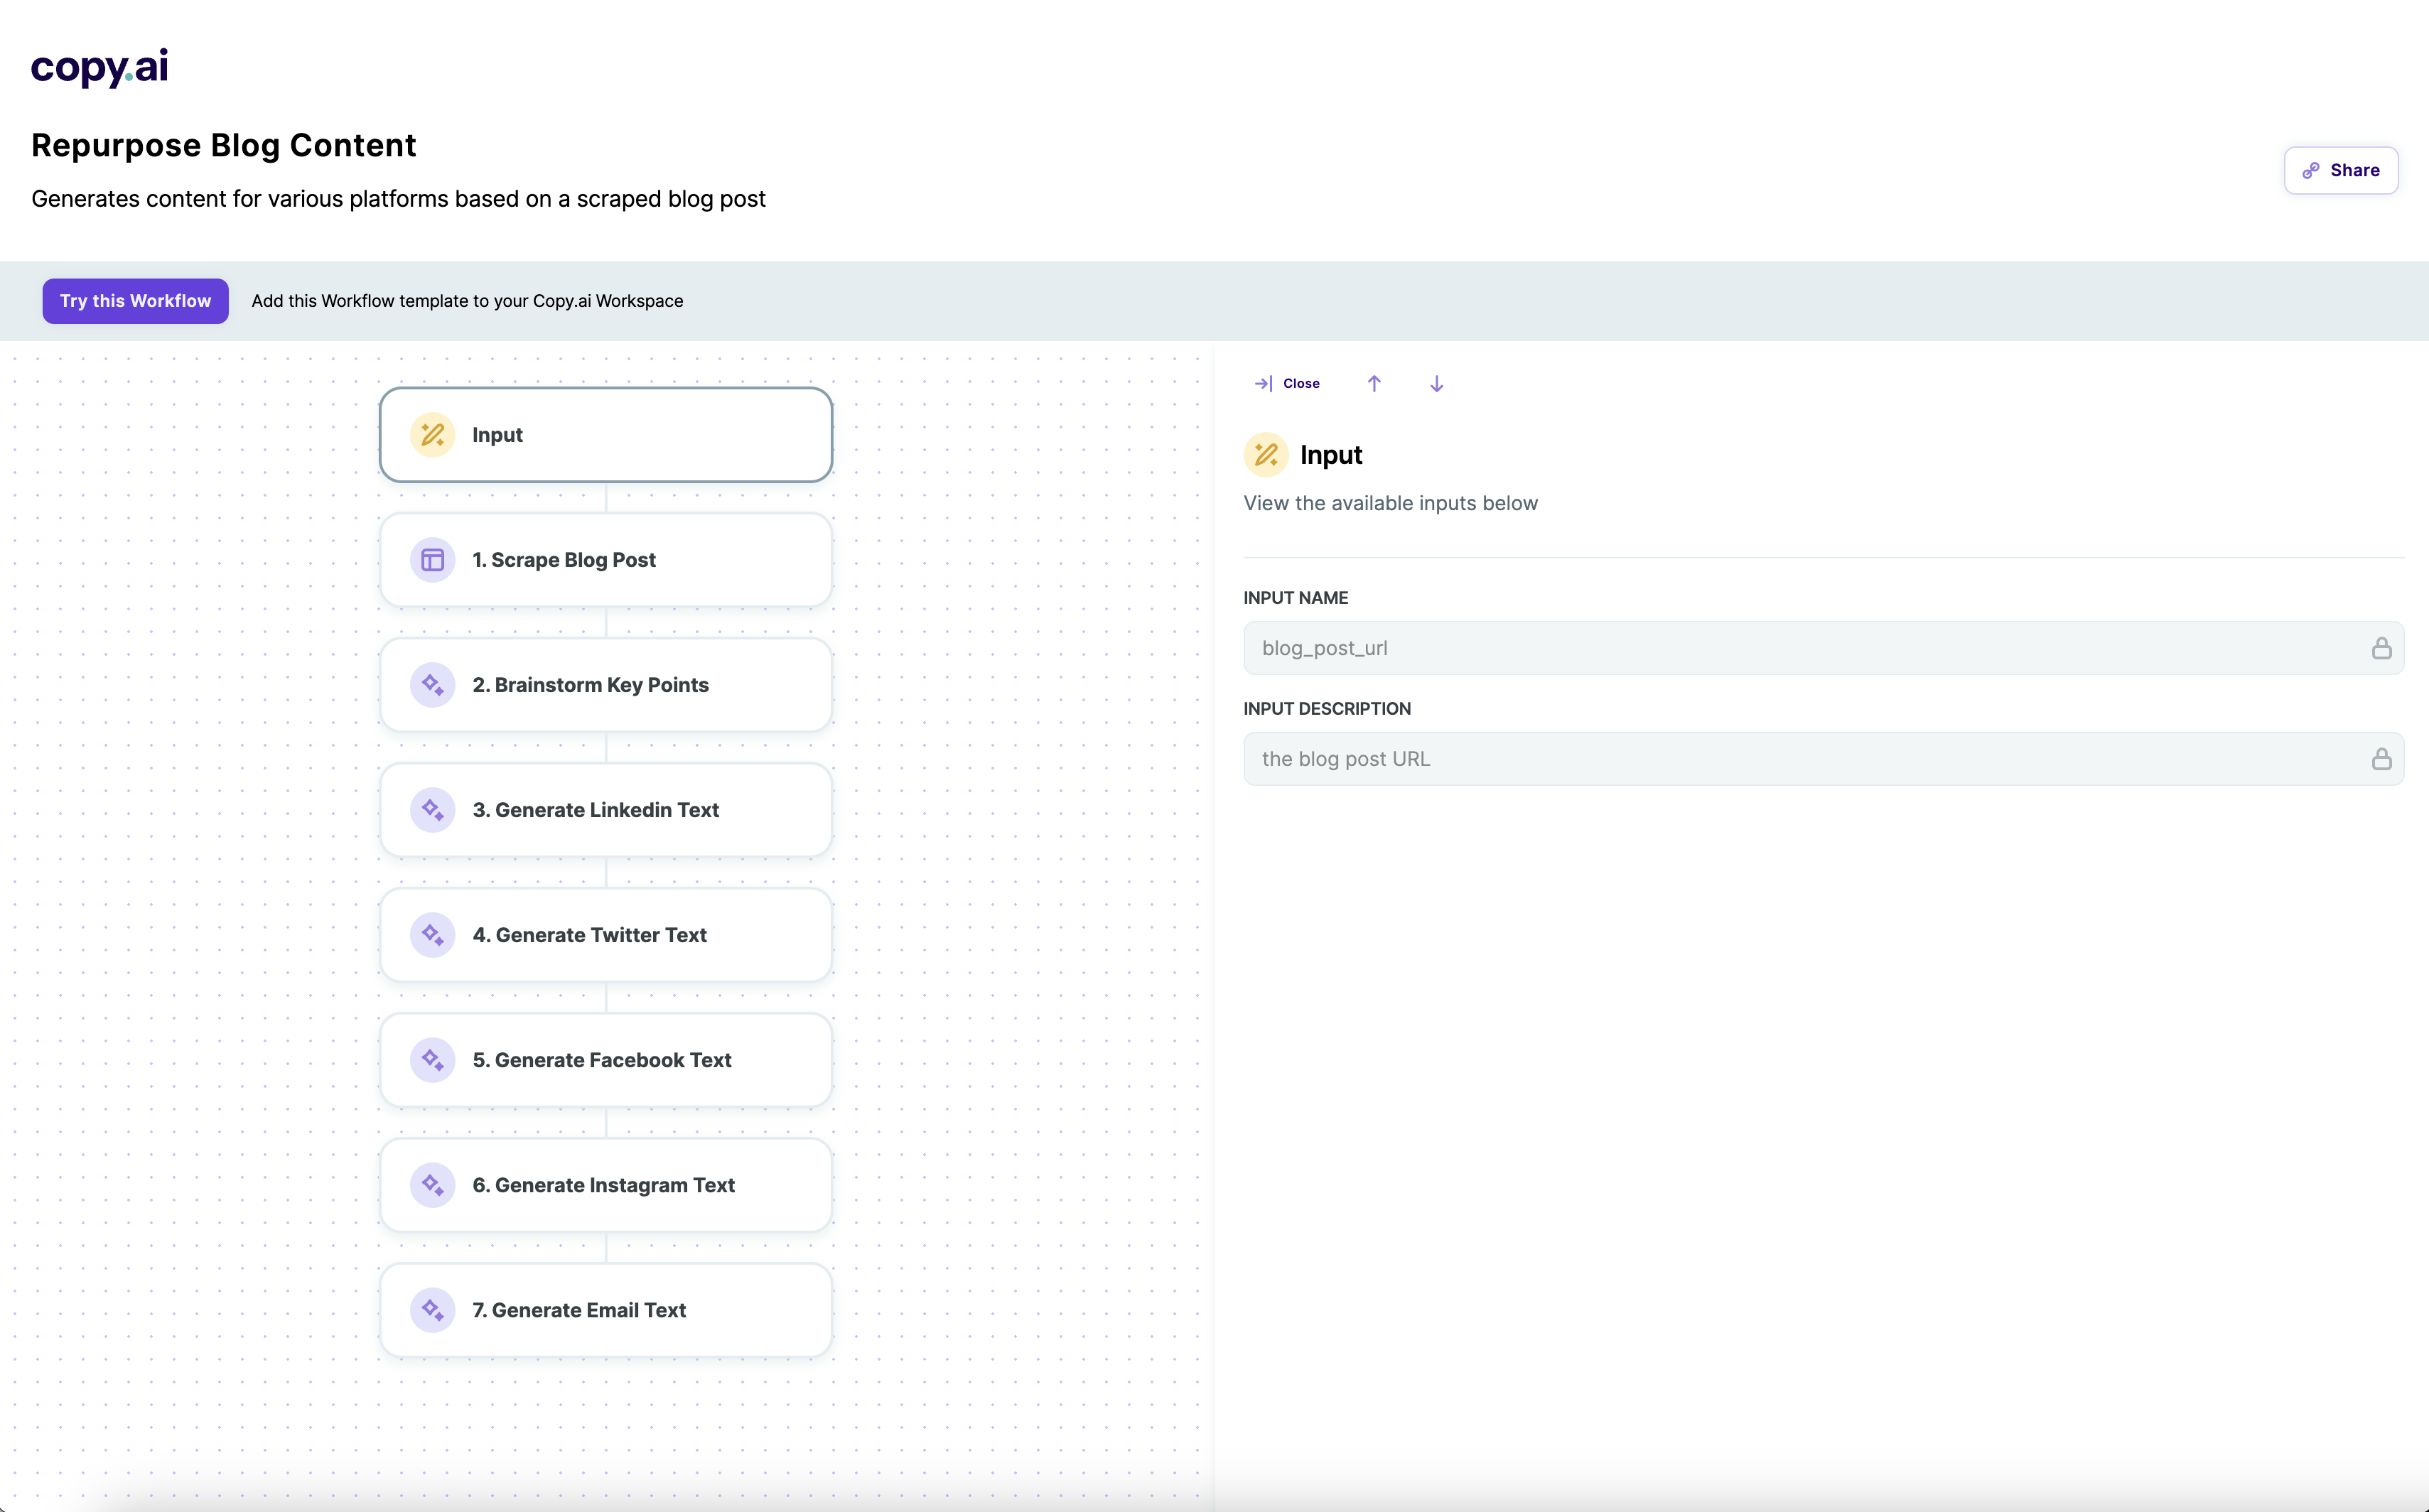Image resolution: width=2429 pixels, height=1512 pixels.
Task: Open the 4. Generate Twitter Text step
Action: [605, 935]
